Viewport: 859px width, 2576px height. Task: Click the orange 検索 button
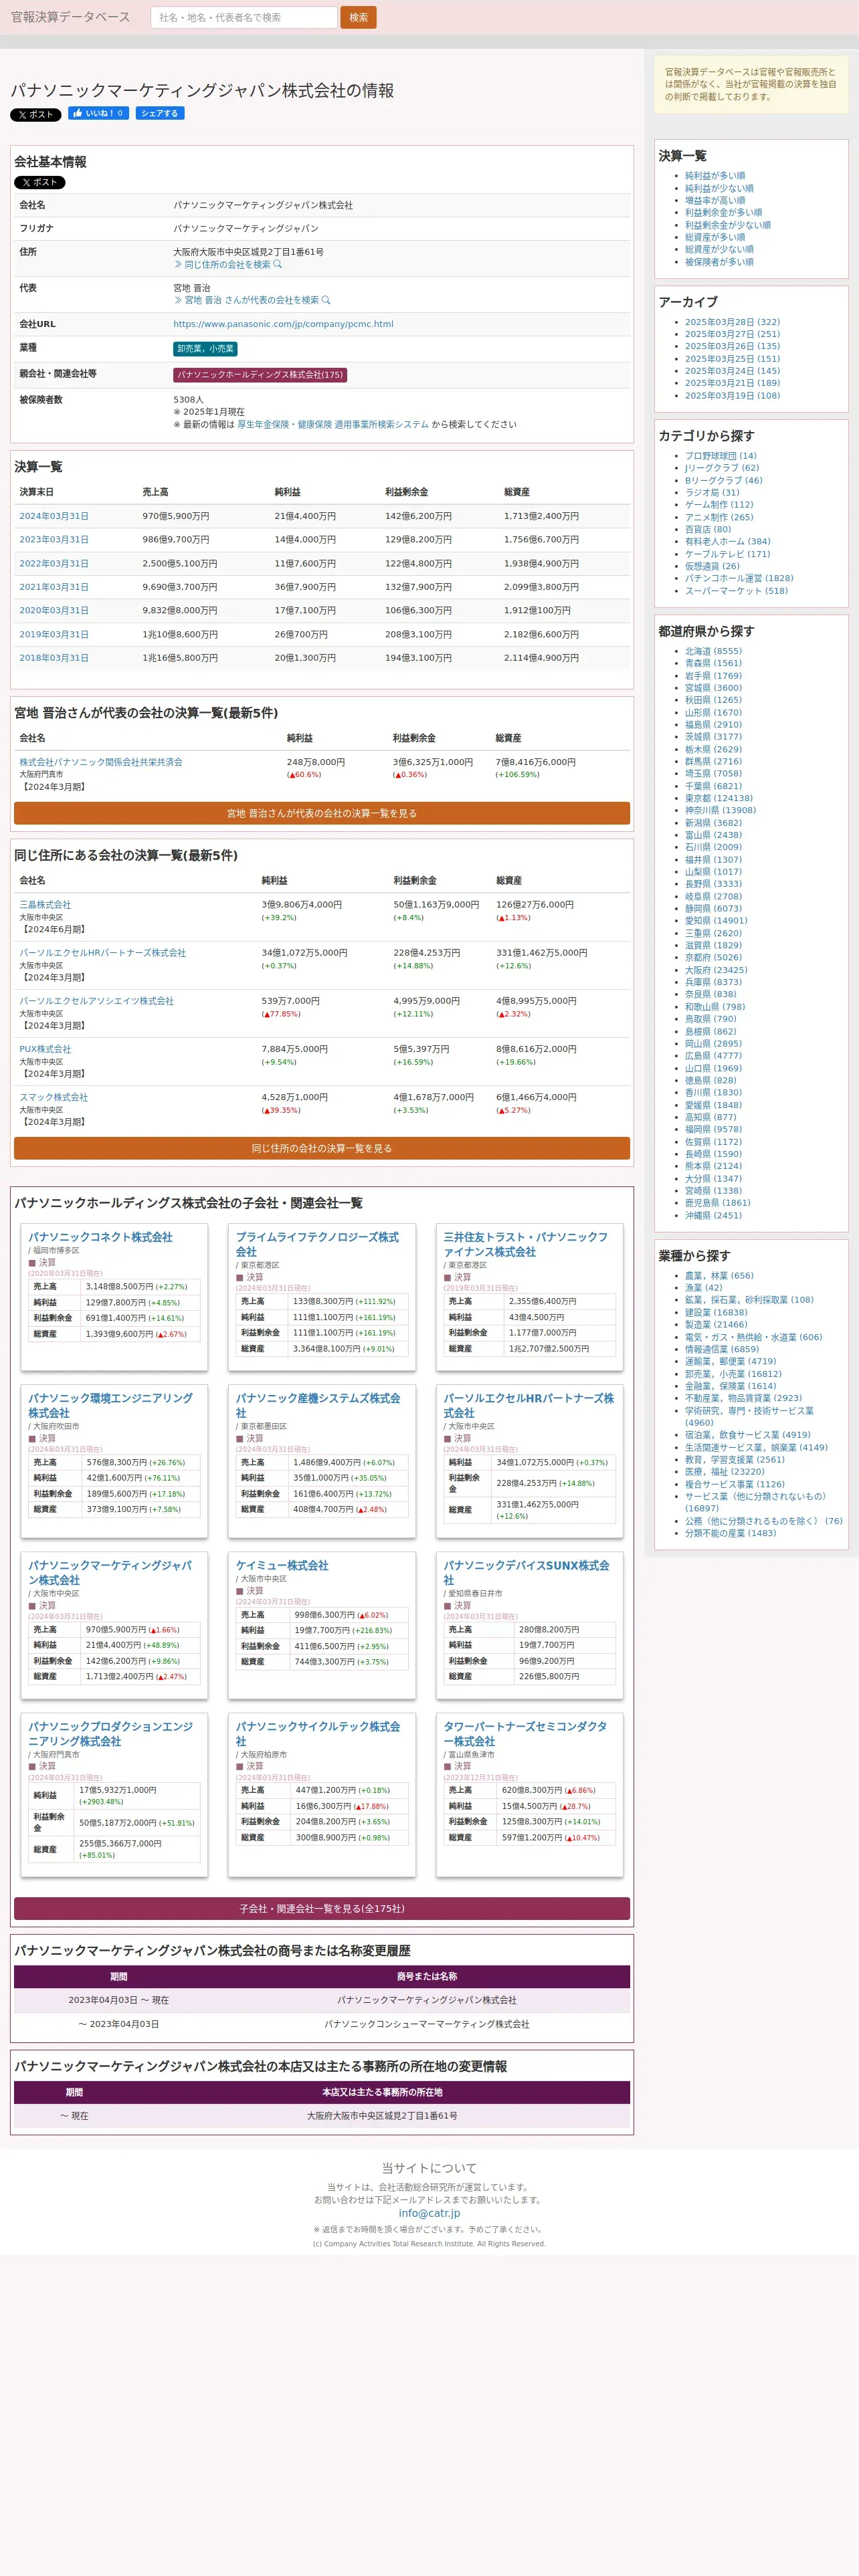coord(358,18)
